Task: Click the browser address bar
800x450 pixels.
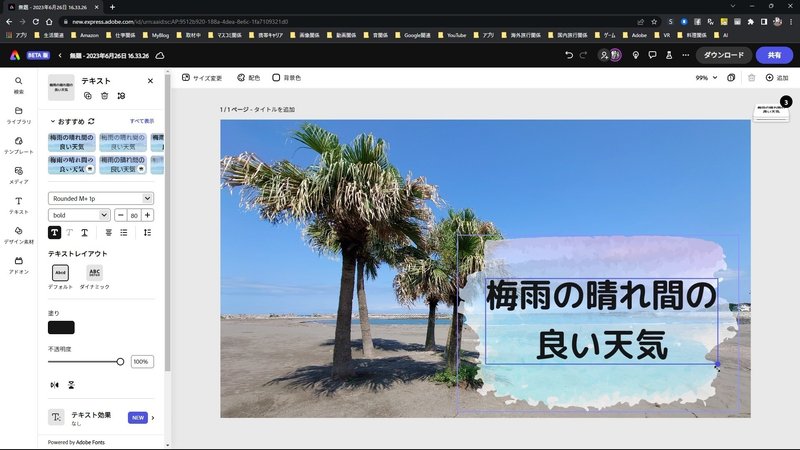Action: pos(347,21)
